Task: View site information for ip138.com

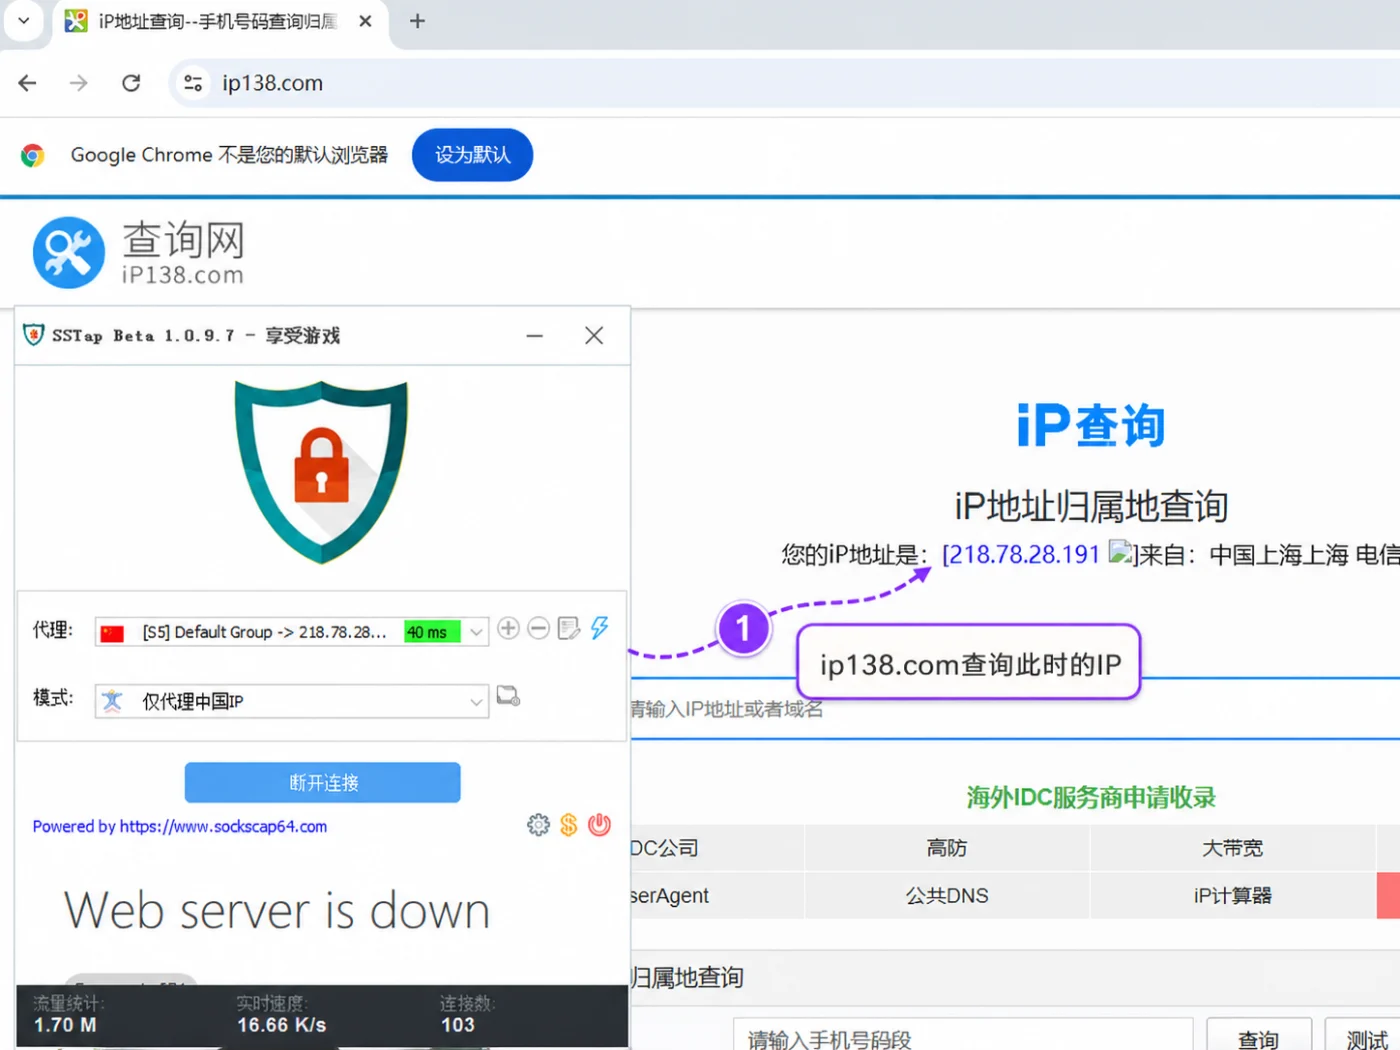Action: point(193,83)
